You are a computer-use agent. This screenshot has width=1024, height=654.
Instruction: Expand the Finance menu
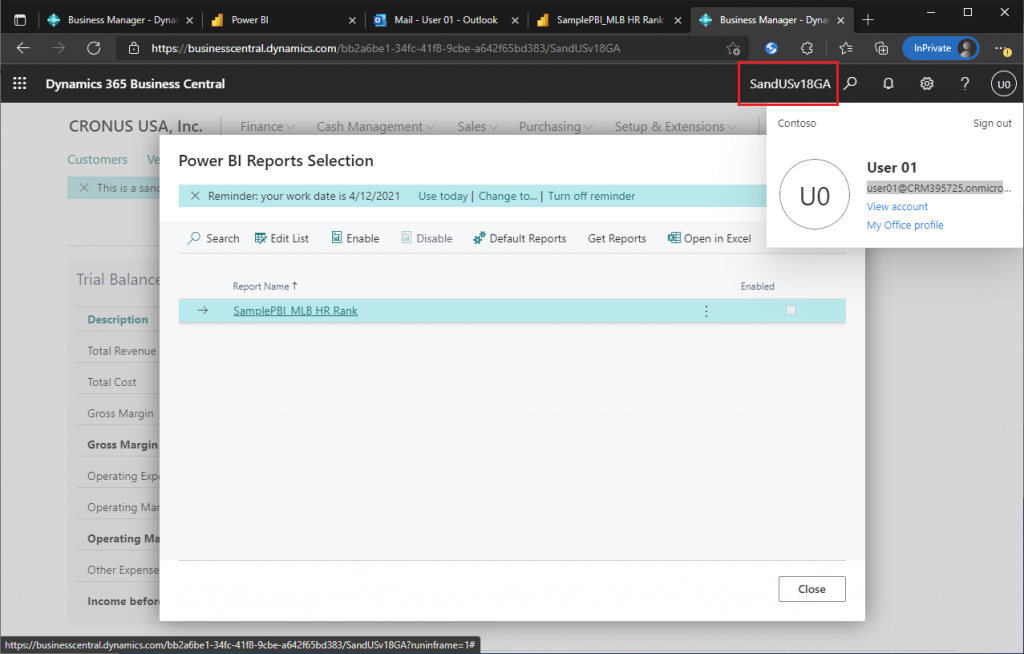tap(267, 126)
